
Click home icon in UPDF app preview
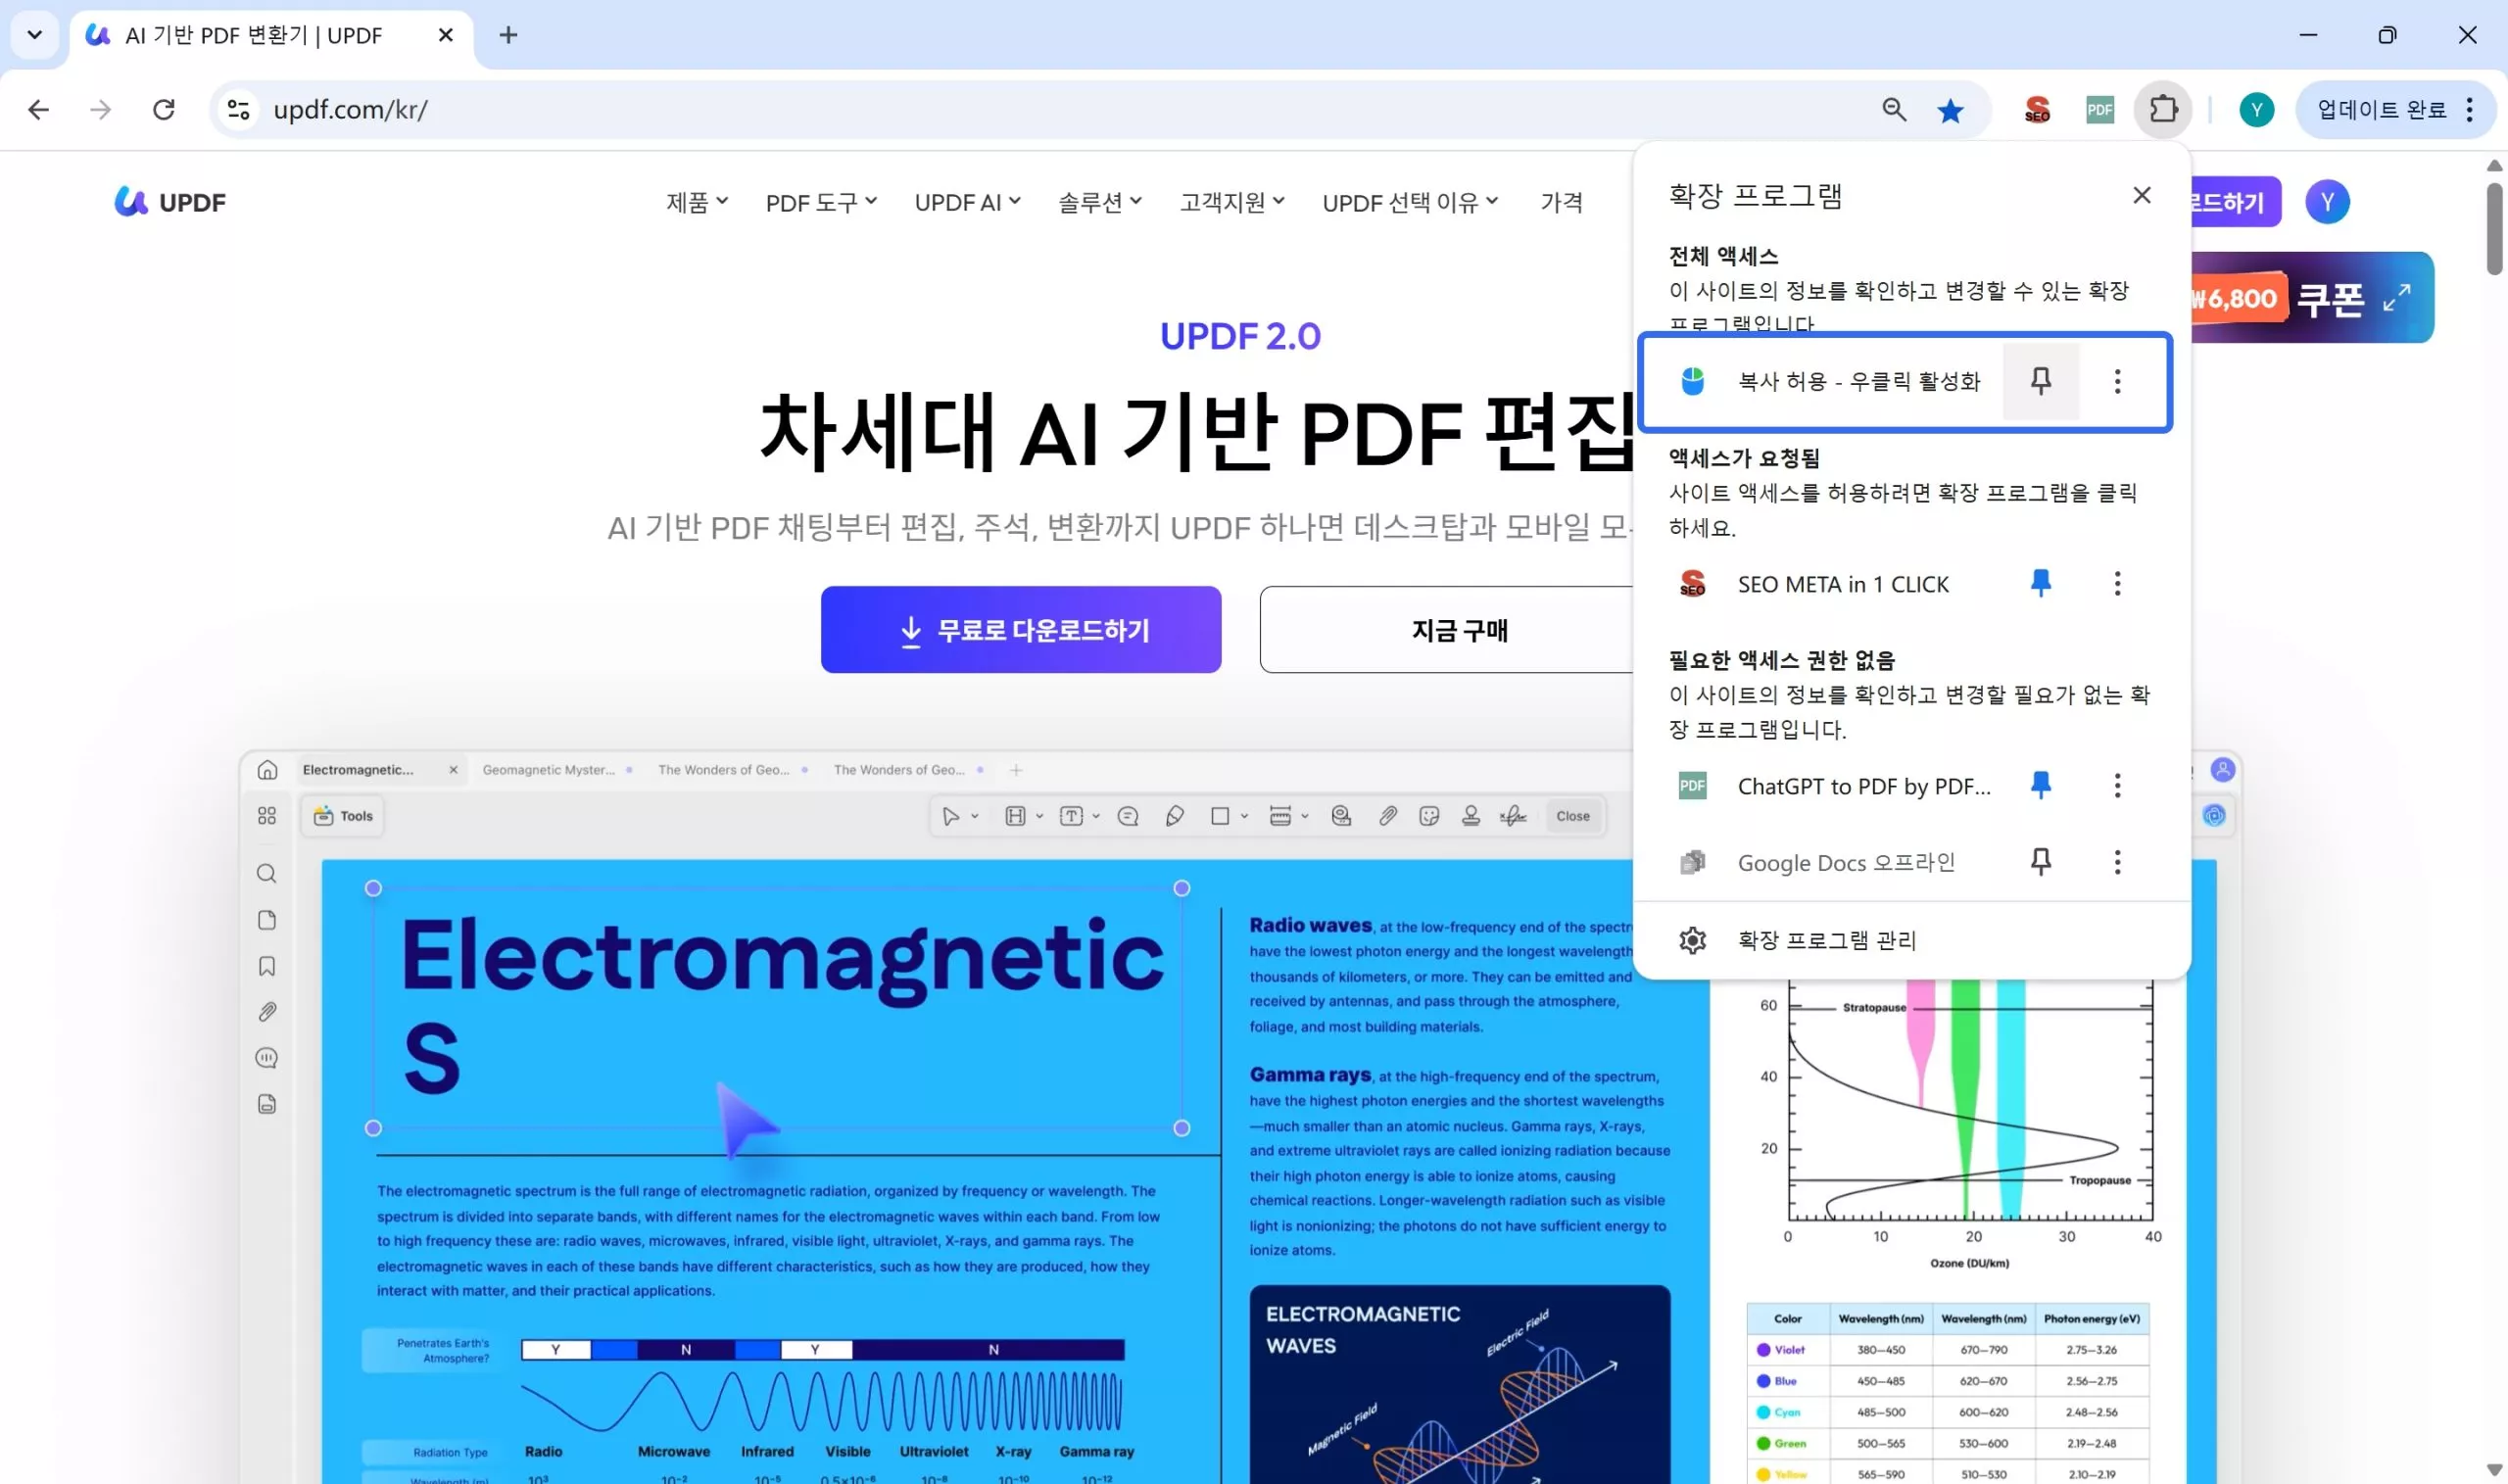pos(267,769)
